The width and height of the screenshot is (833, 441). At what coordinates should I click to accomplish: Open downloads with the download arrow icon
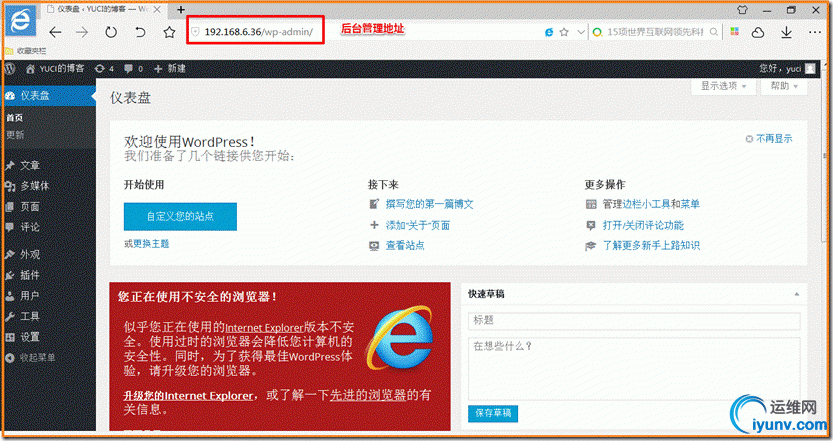point(786,32)
